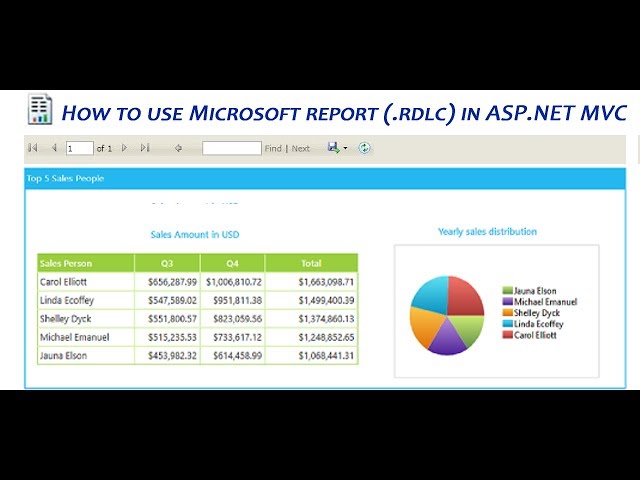
Task: Click the Next search result link
Action: click(x=300, y=149)
